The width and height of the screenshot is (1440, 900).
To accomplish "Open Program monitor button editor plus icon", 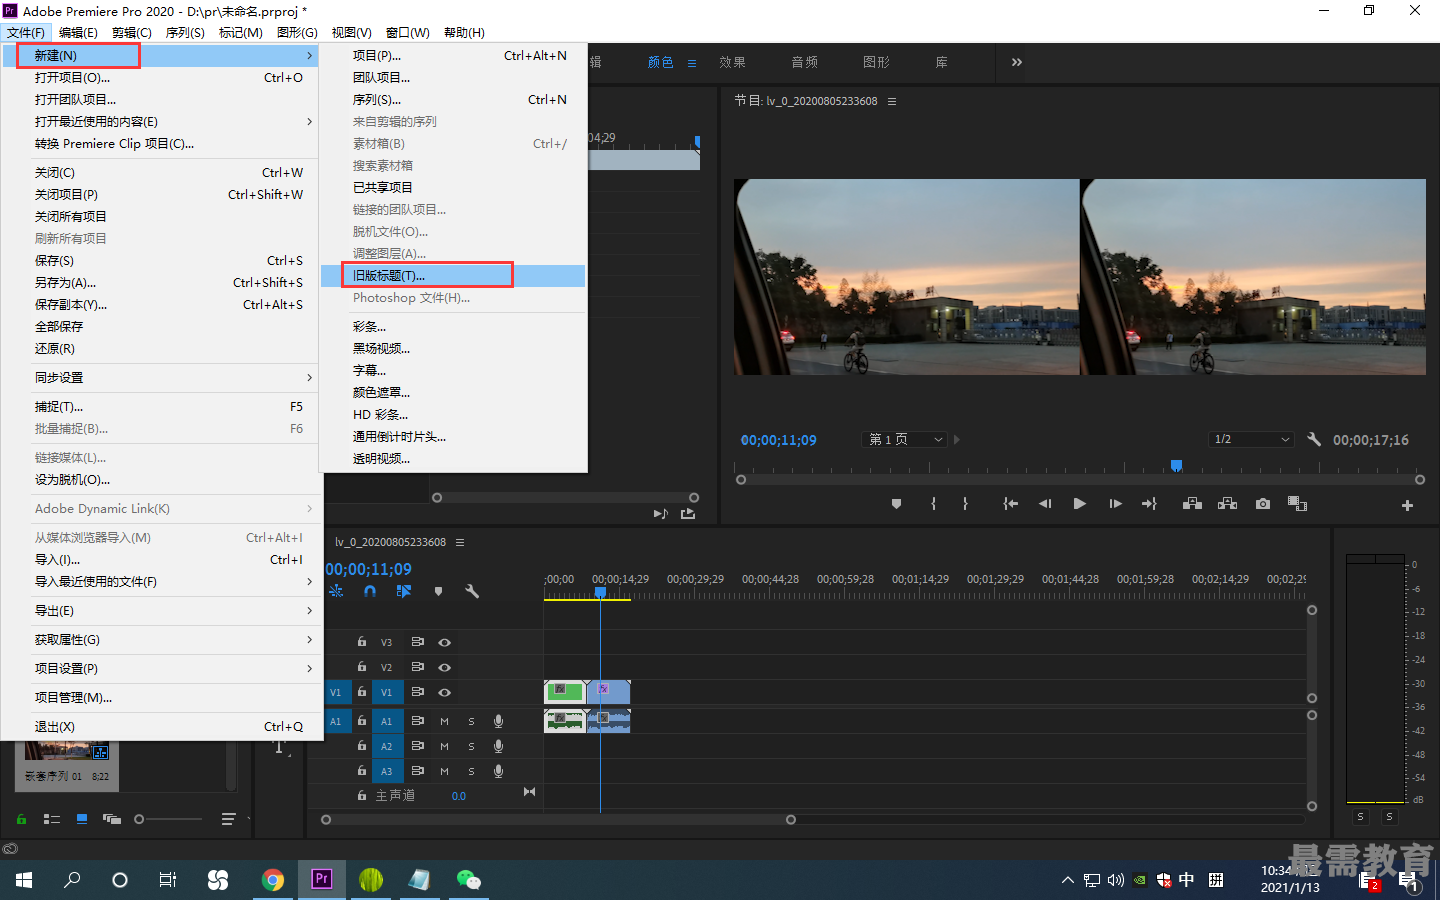I will click(x=1407, y=506).
